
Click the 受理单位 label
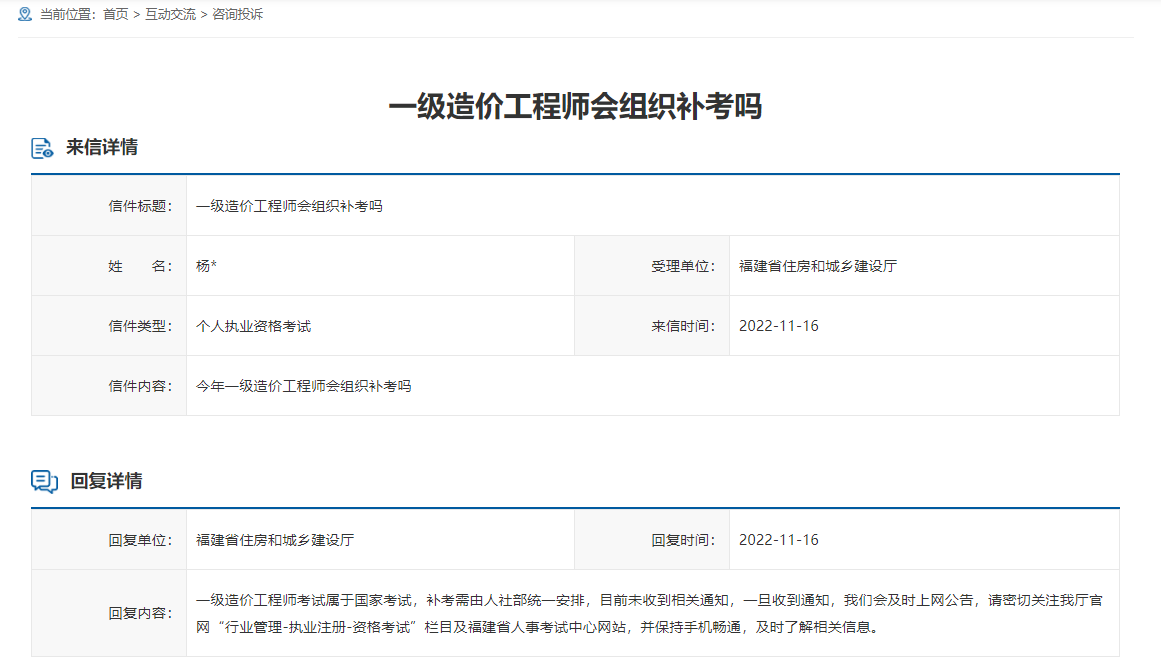683,266
